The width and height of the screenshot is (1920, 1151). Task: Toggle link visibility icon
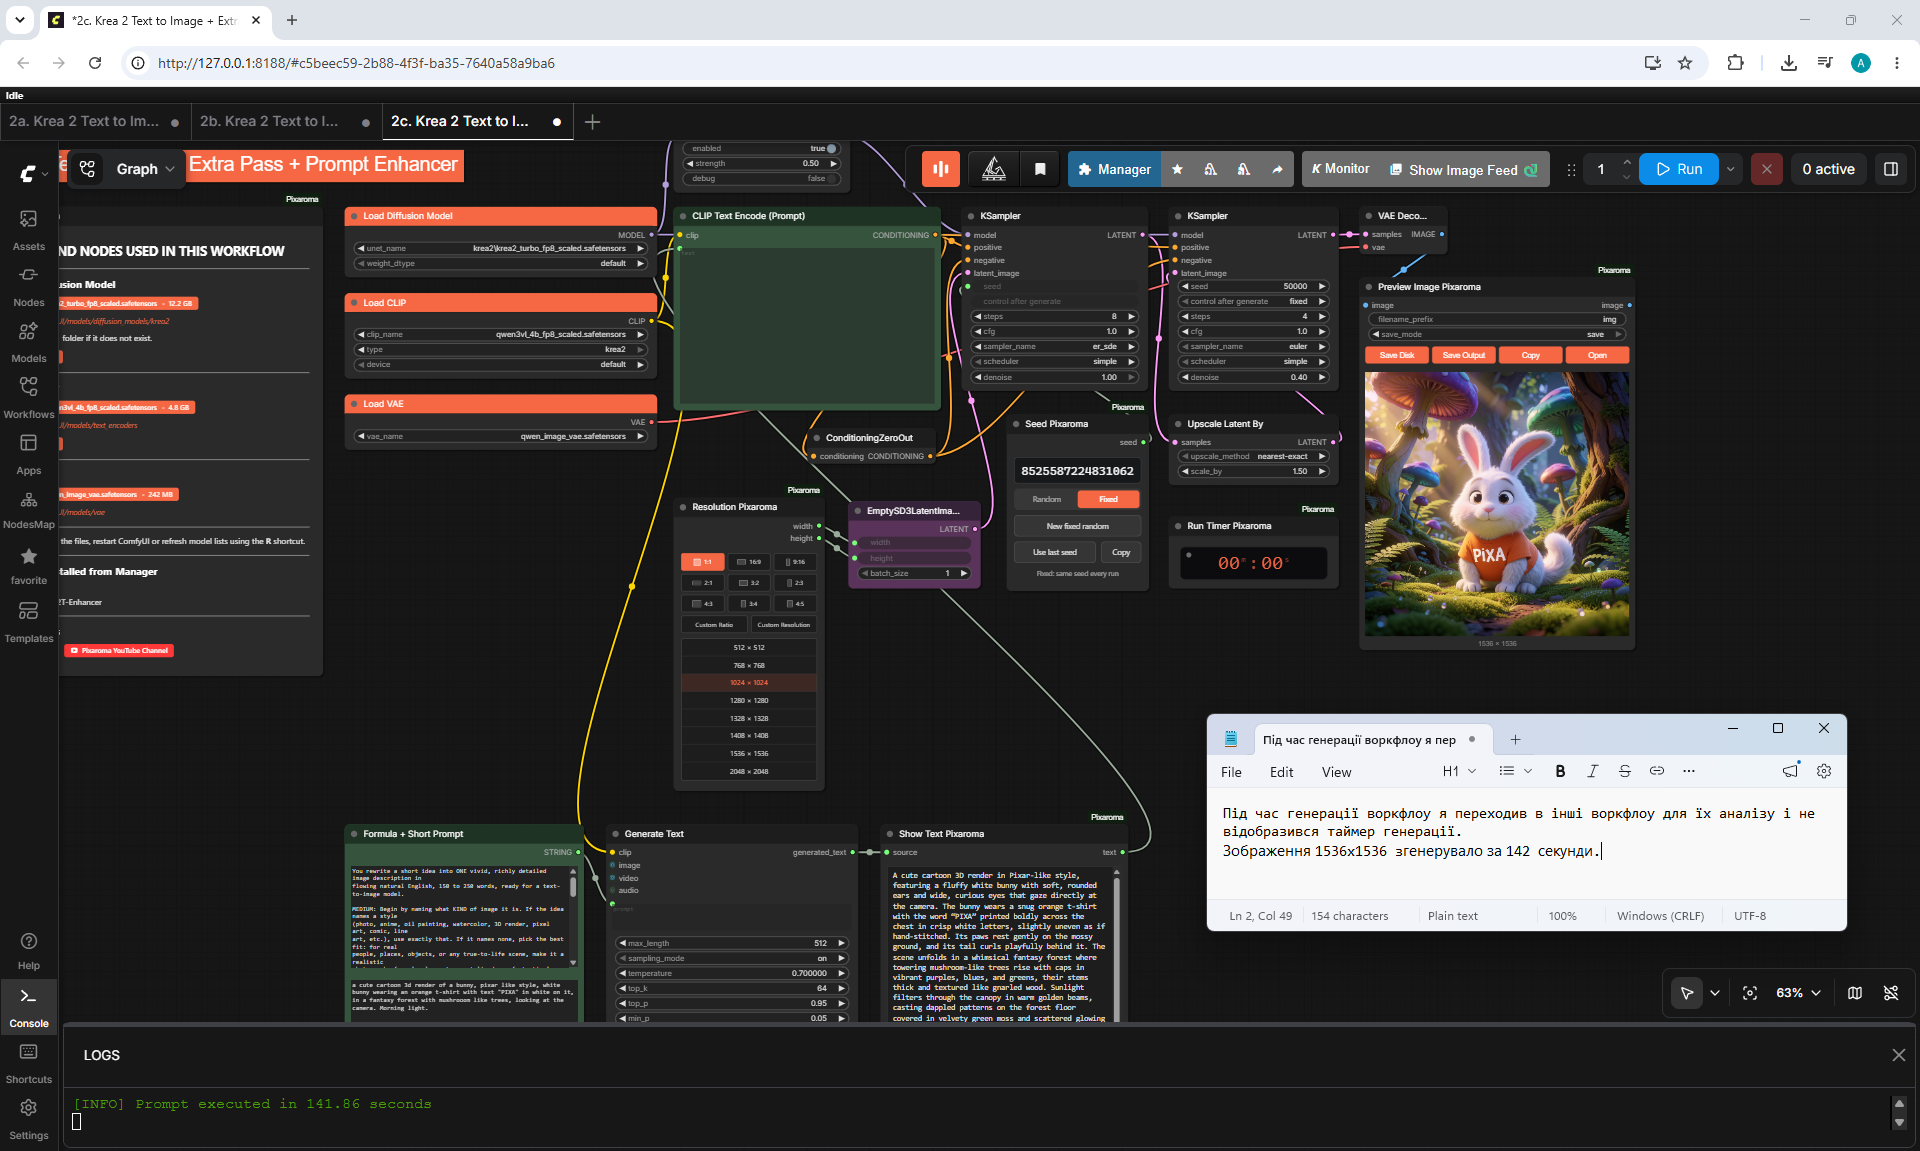1891,993
